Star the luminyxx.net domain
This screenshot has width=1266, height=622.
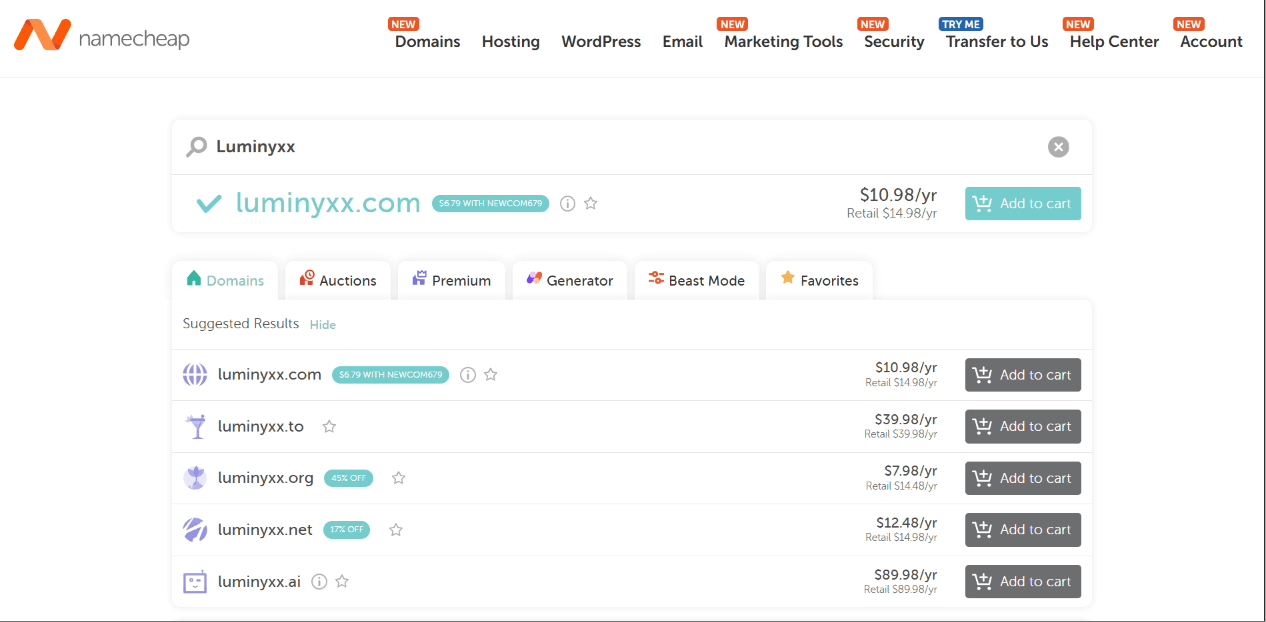pyautogui.click(x=396, y=530)
